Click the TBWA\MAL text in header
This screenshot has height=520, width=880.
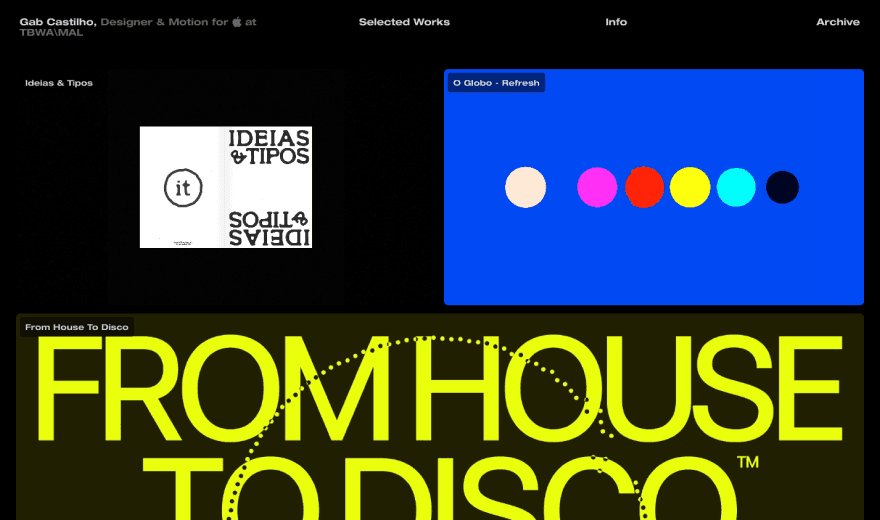pos(51,33)
